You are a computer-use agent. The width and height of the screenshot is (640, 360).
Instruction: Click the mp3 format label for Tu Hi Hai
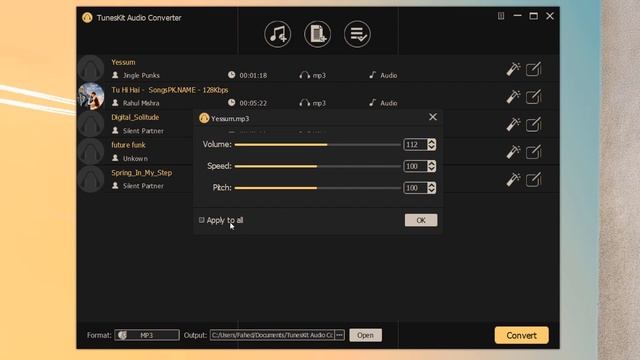tap(319, 103)
